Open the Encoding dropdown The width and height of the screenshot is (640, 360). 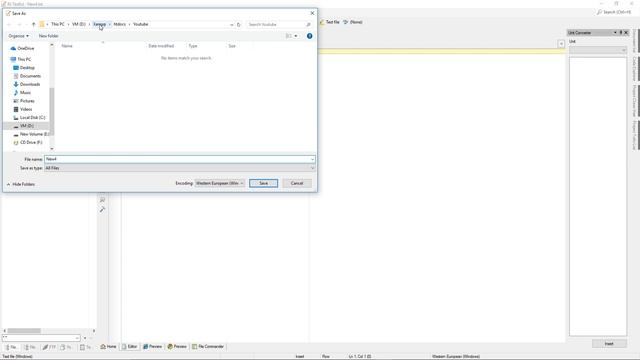[220, 183]
